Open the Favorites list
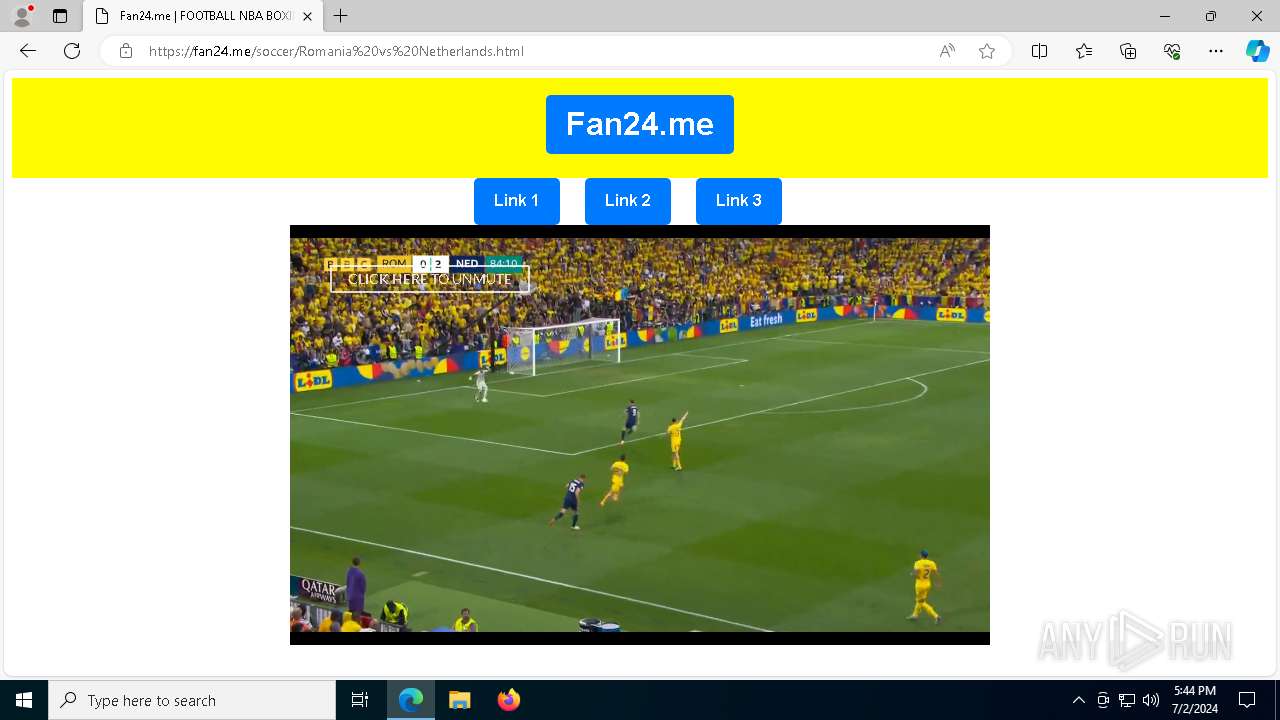 click(x=1084, y=51)
